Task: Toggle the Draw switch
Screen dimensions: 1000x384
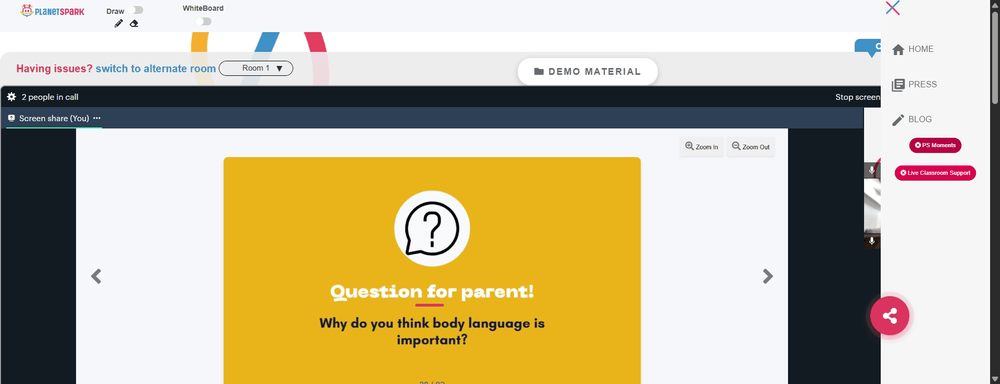Action: coord(136,10)
